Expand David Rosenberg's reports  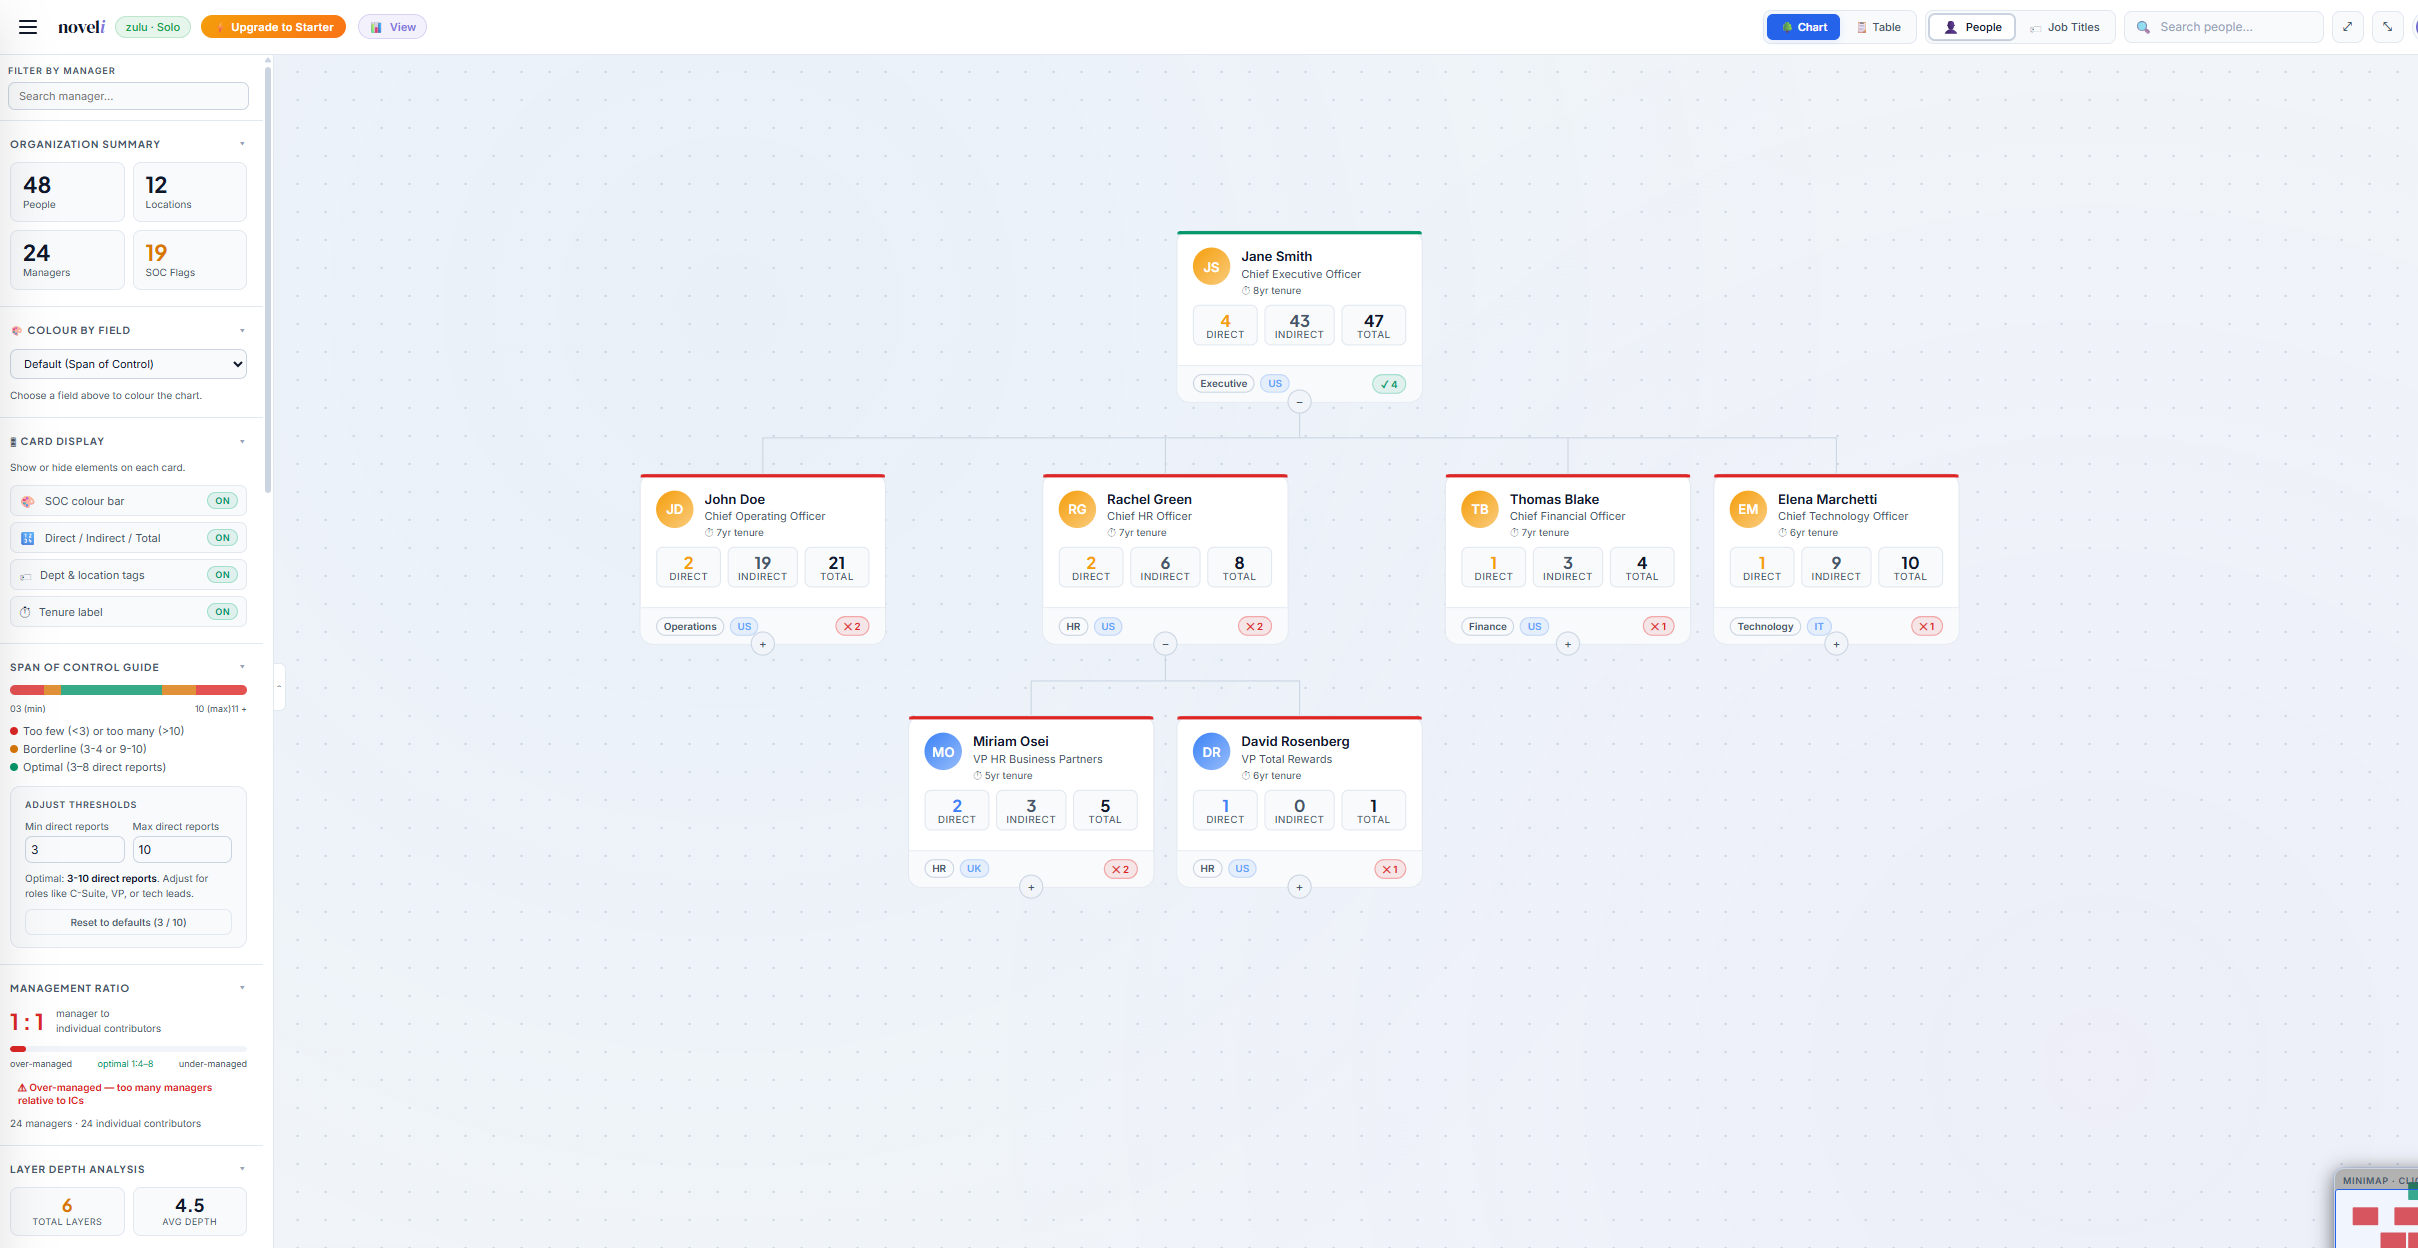1299,887
